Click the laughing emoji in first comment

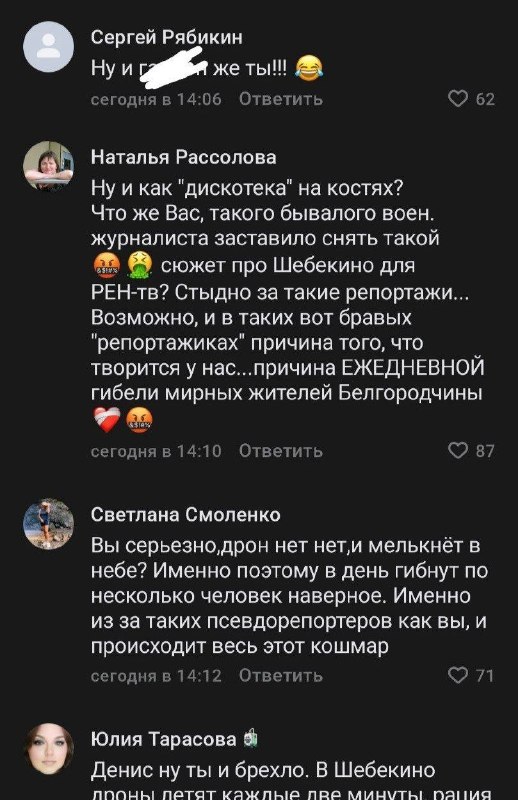[308, 68]
